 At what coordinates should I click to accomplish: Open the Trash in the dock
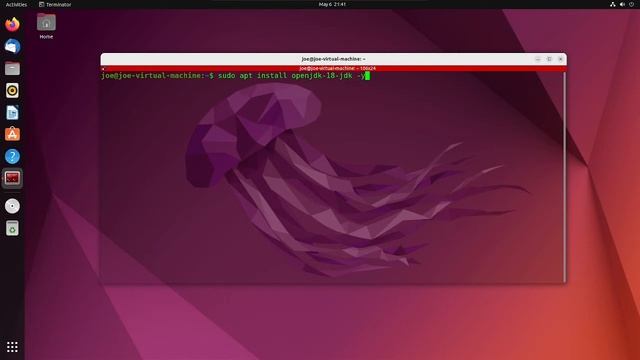[12, 228]
